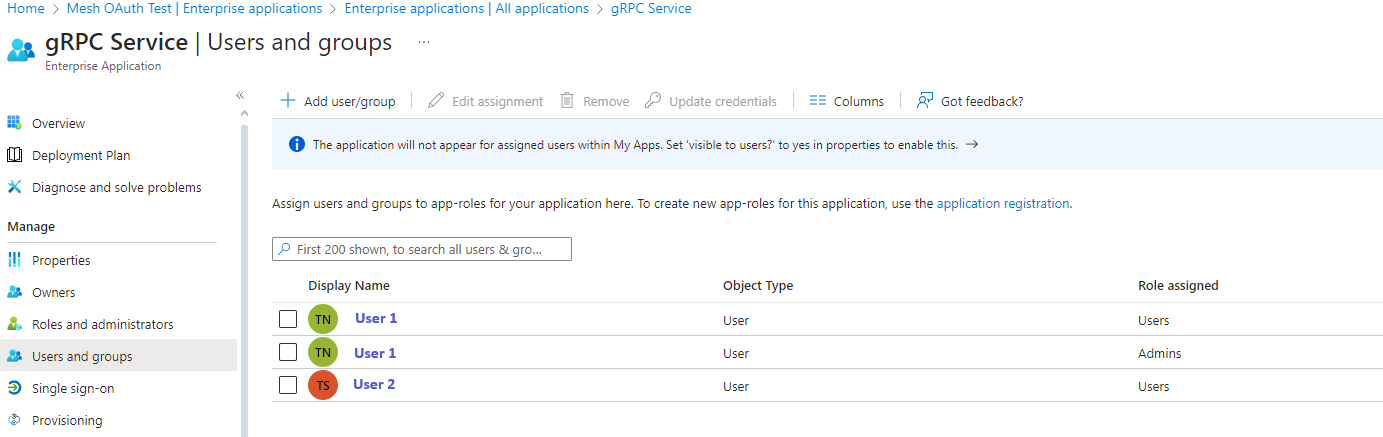Collapse the left navigation with double chevron

(240, 95)
